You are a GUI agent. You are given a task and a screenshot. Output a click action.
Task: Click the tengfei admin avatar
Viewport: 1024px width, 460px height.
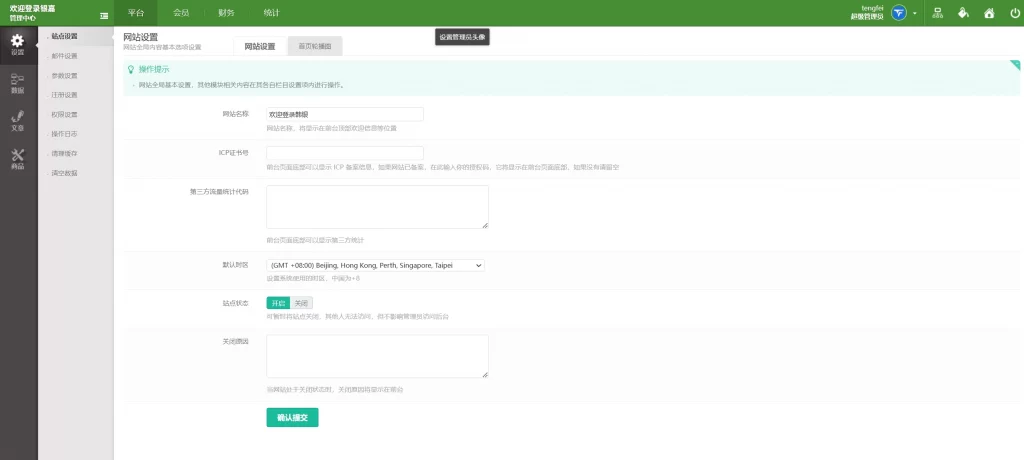[899, 13]
